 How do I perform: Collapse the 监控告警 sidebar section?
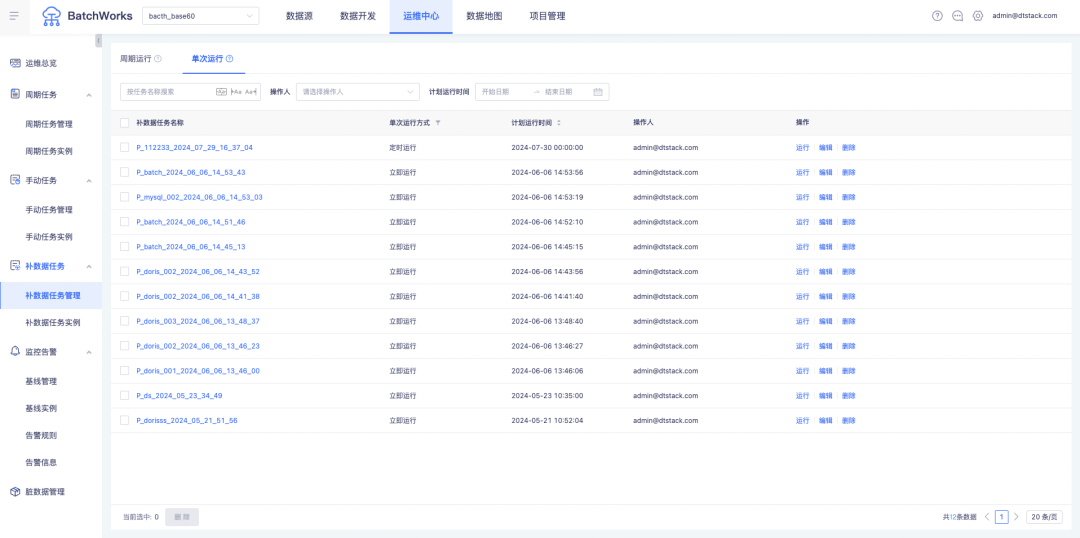coord(89,352)
